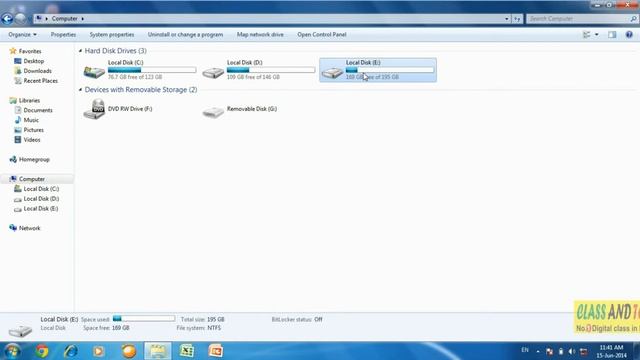
Task: Open Downloads in Favorites
Action: coord(37,71)
